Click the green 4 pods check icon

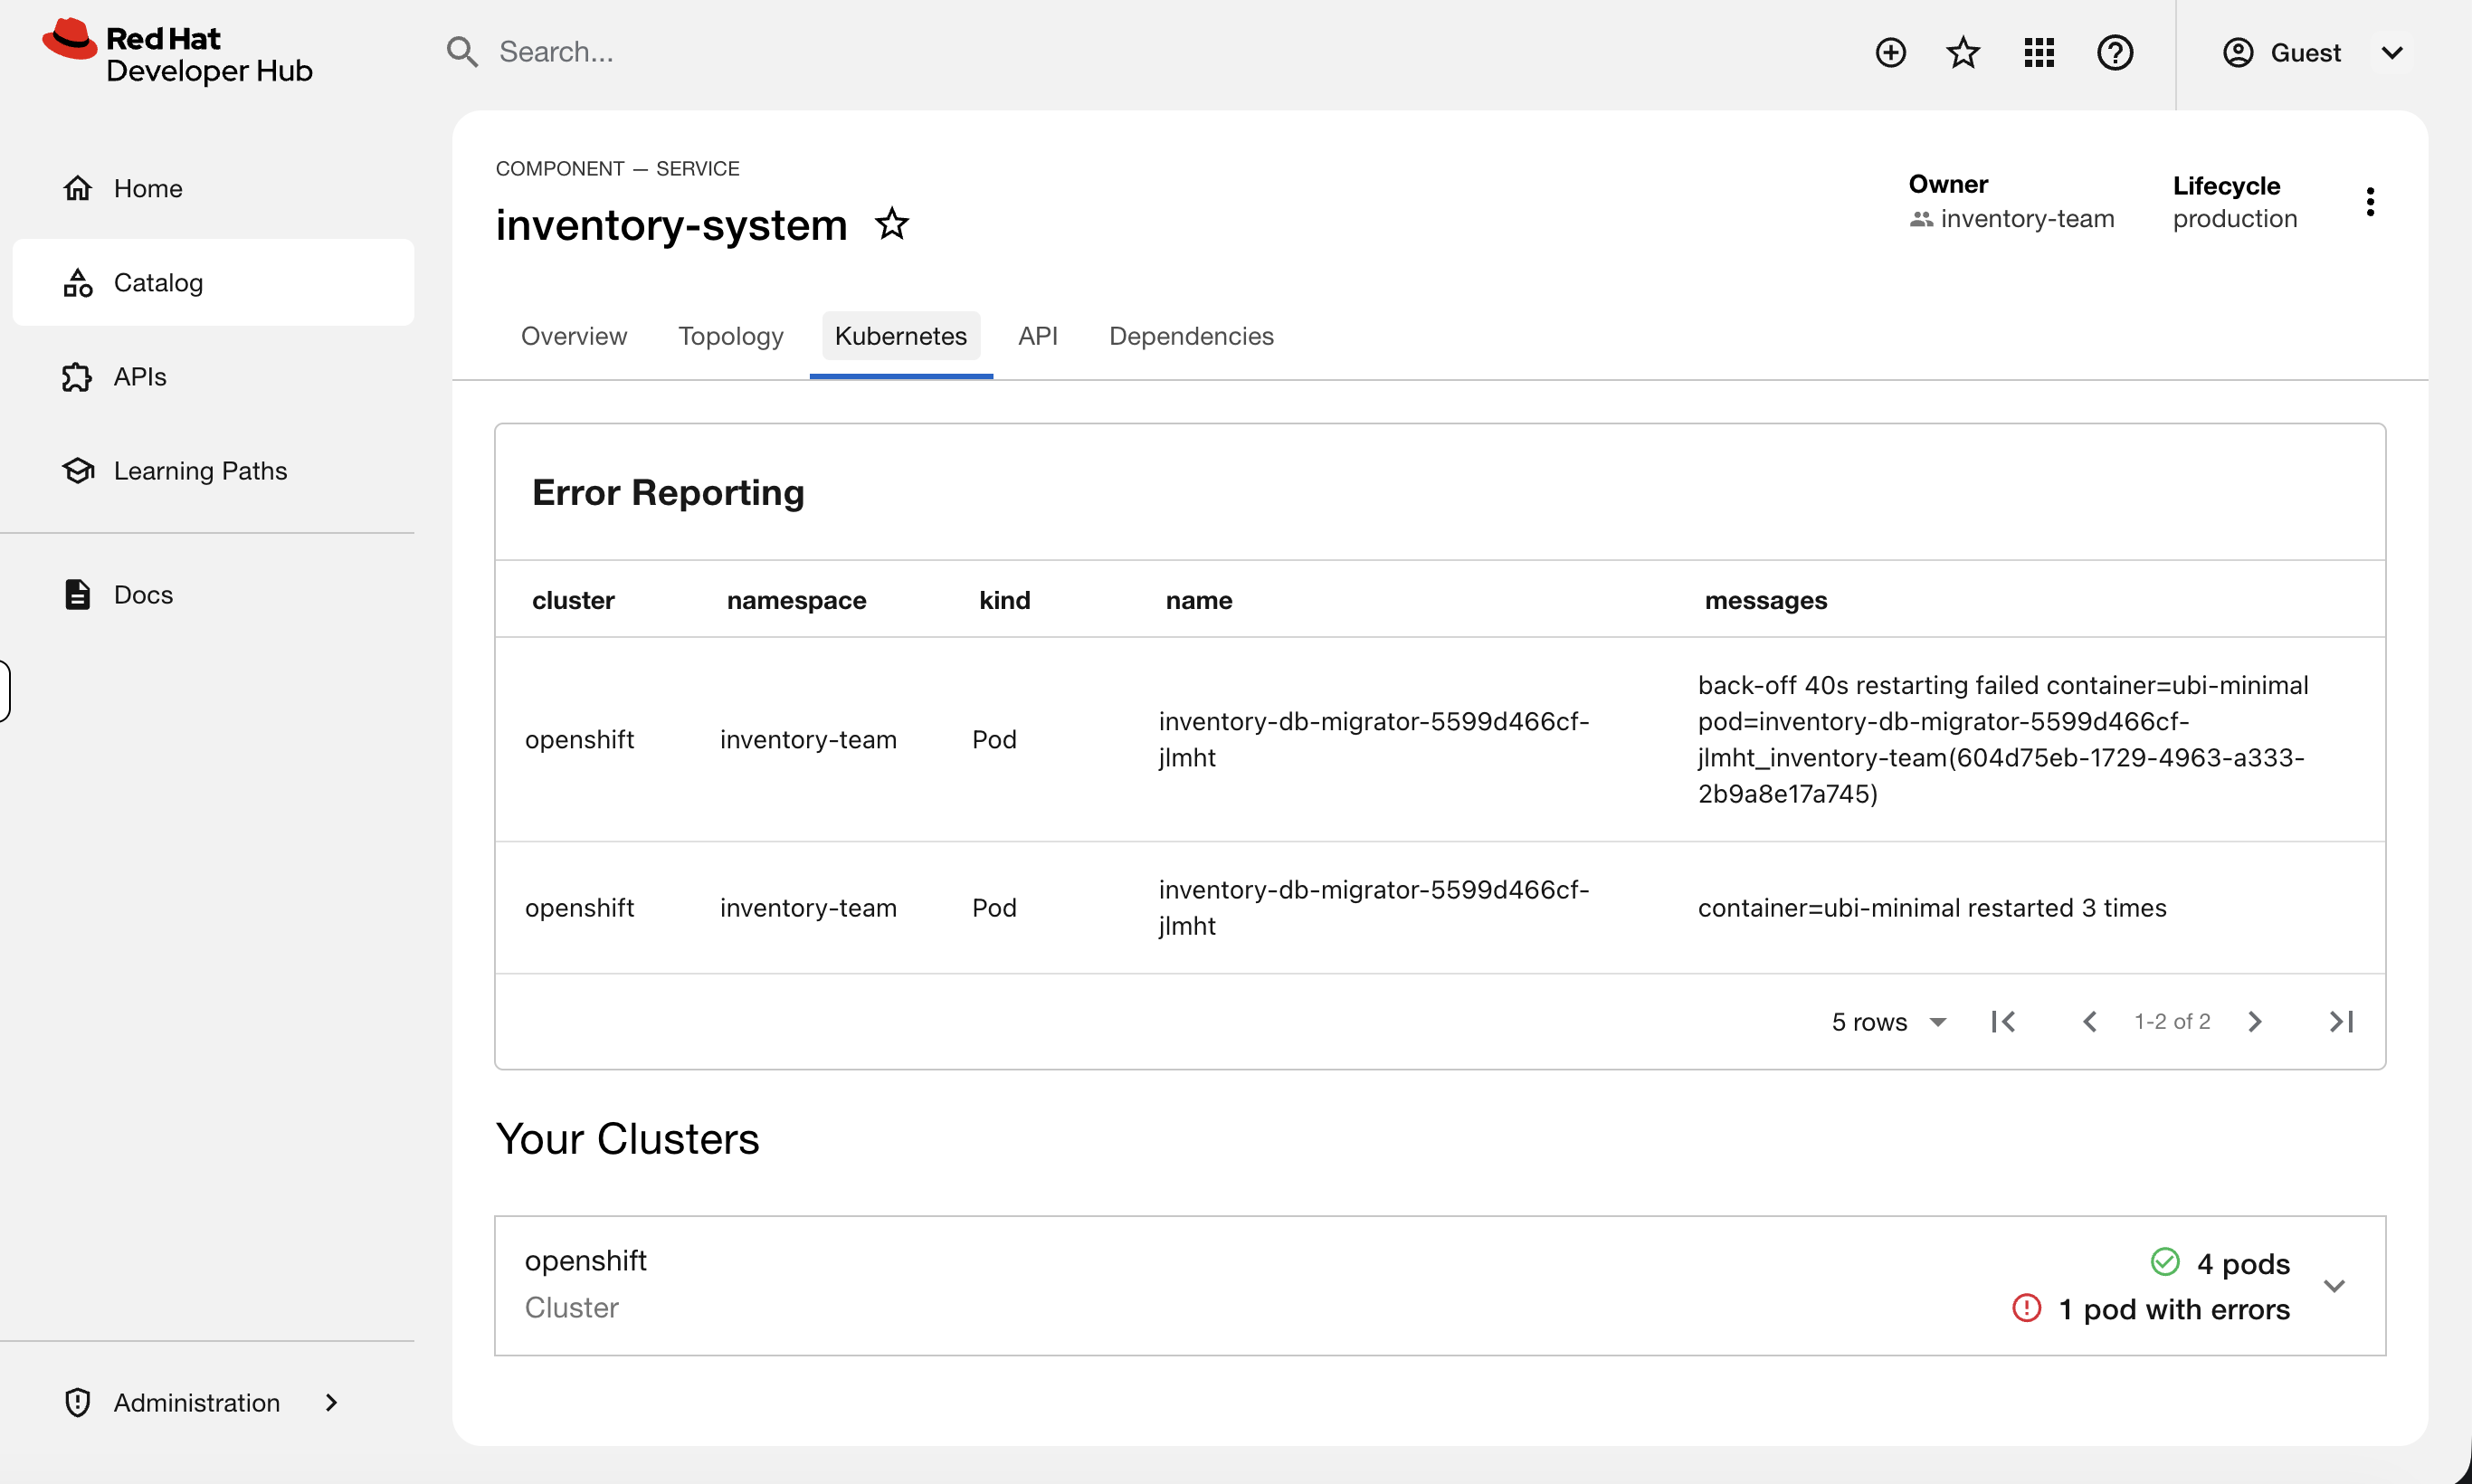[2165, 1262]
